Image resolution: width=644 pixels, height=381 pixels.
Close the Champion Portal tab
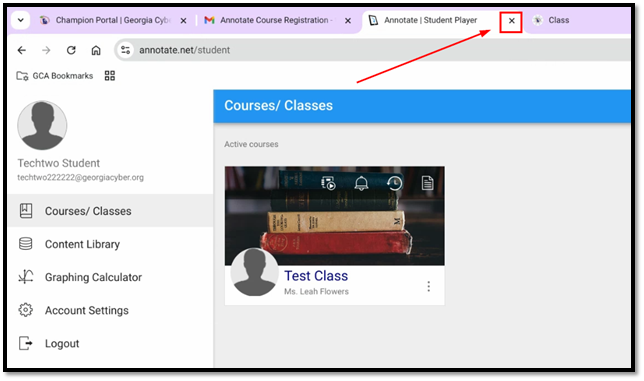coord(184,21)
